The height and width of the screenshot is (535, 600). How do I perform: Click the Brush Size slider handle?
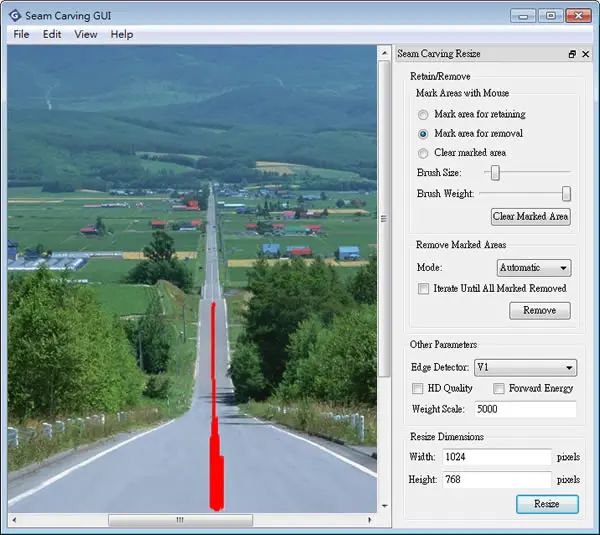click(x=495, y=173)
